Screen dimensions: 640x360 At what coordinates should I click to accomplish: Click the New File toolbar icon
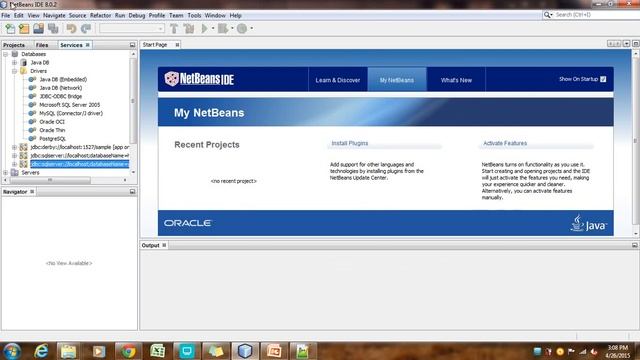10,29
